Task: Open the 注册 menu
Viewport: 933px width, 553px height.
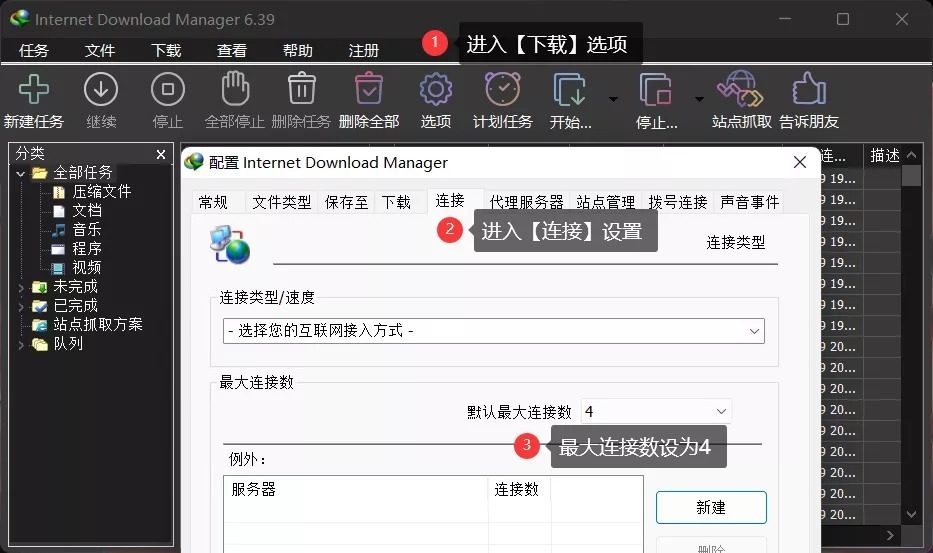Action: tap(364, 51)
